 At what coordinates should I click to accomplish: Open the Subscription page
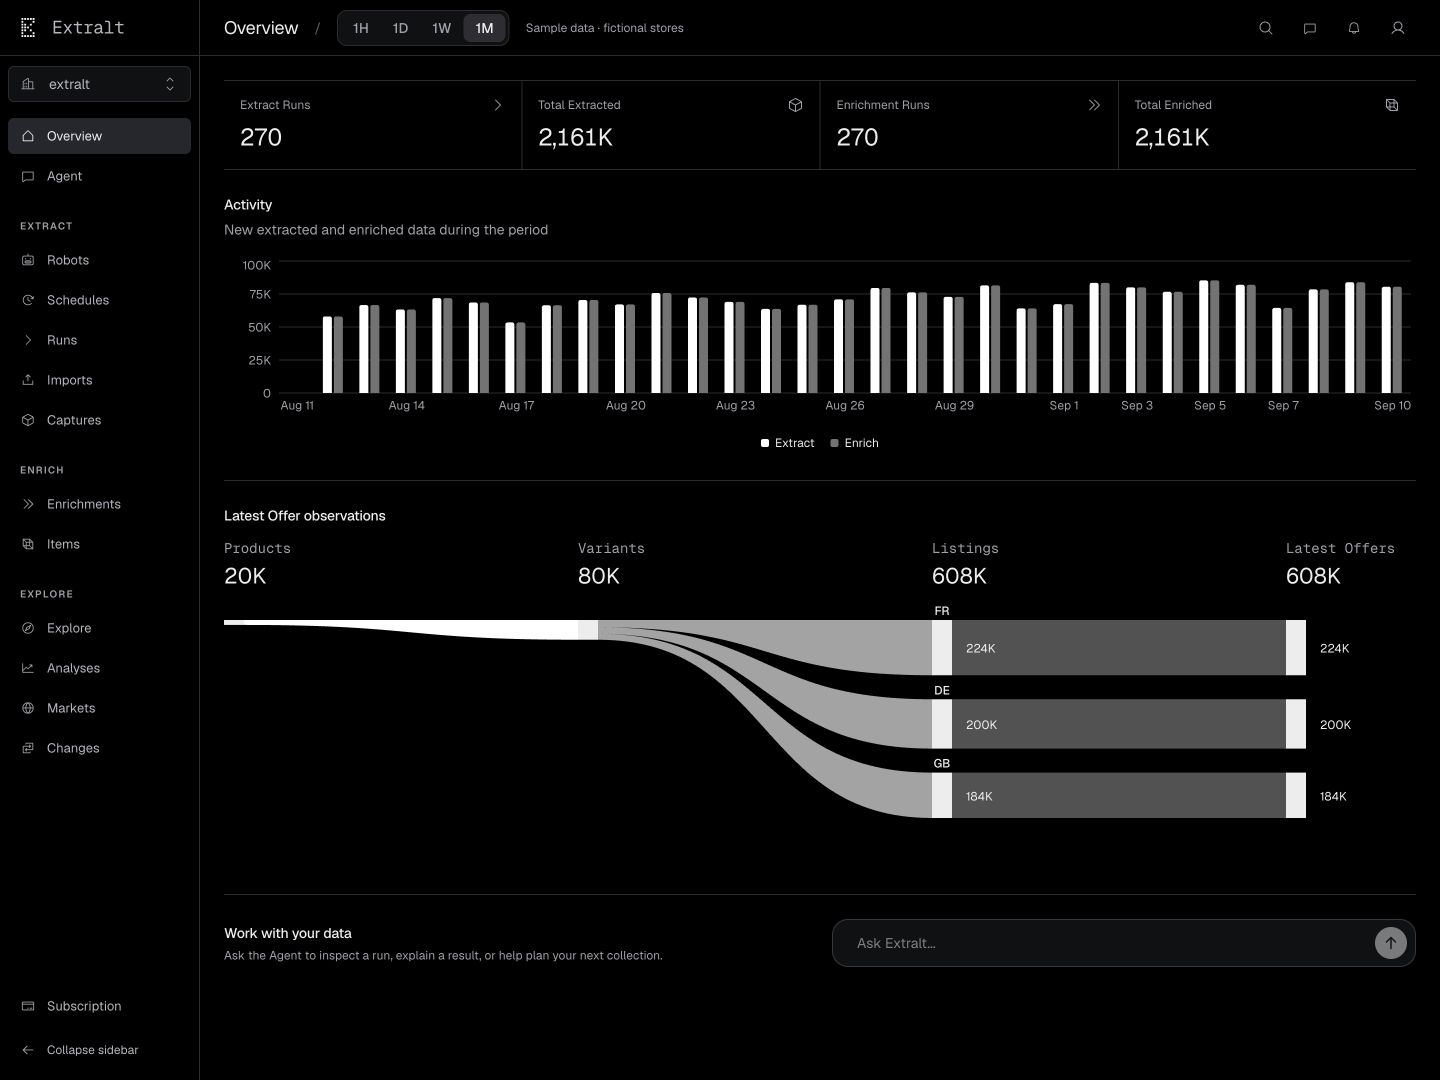pyautogui.click(x=99, y=1006)
